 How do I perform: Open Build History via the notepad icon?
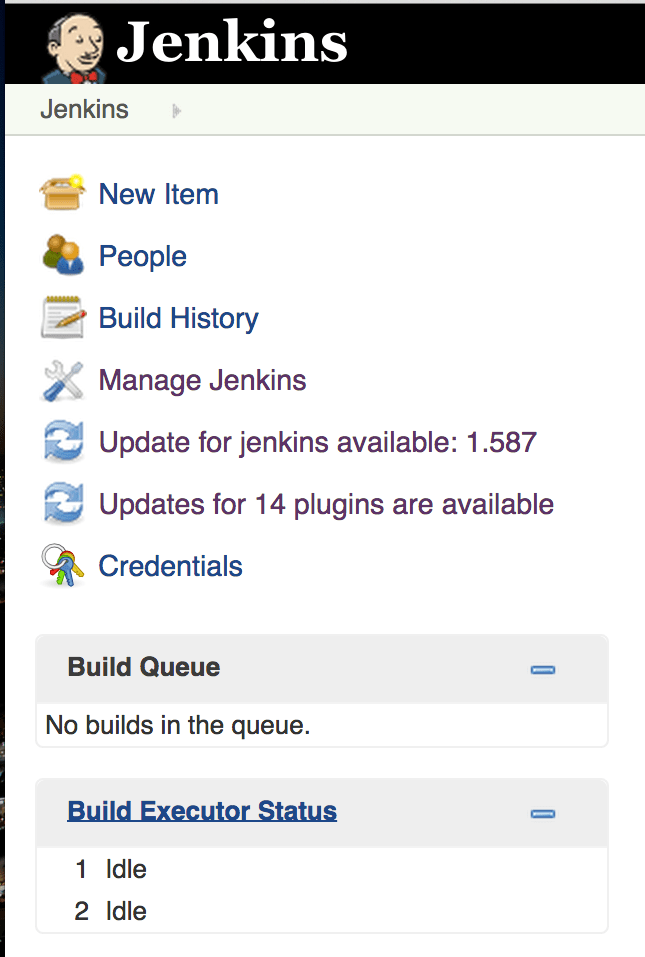click(x=62, y=317)
